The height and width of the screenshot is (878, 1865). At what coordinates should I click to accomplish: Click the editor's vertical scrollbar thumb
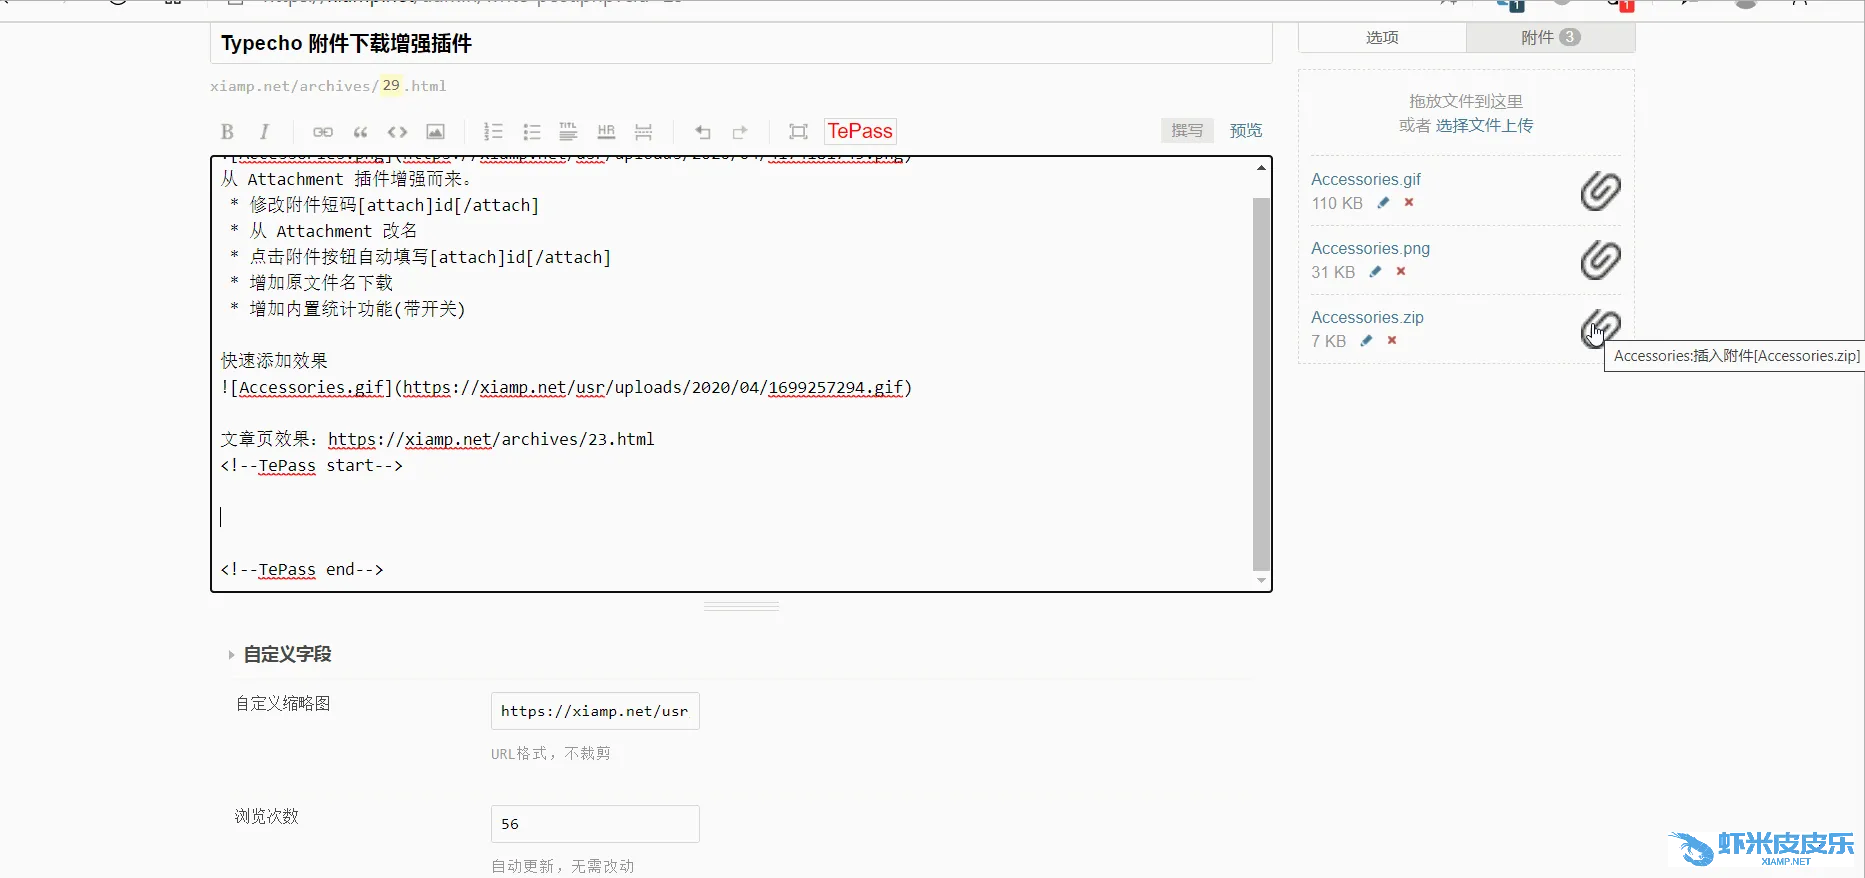point(1261,380)
